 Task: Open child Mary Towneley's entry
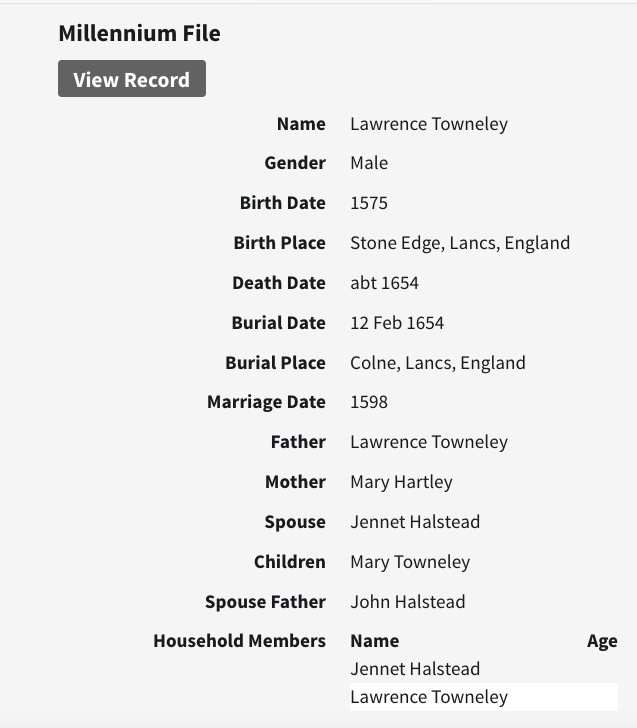410,562
